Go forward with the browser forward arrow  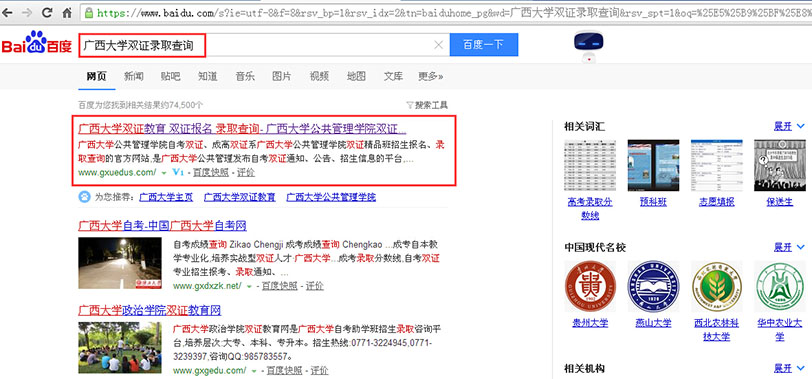coord(27,12)
